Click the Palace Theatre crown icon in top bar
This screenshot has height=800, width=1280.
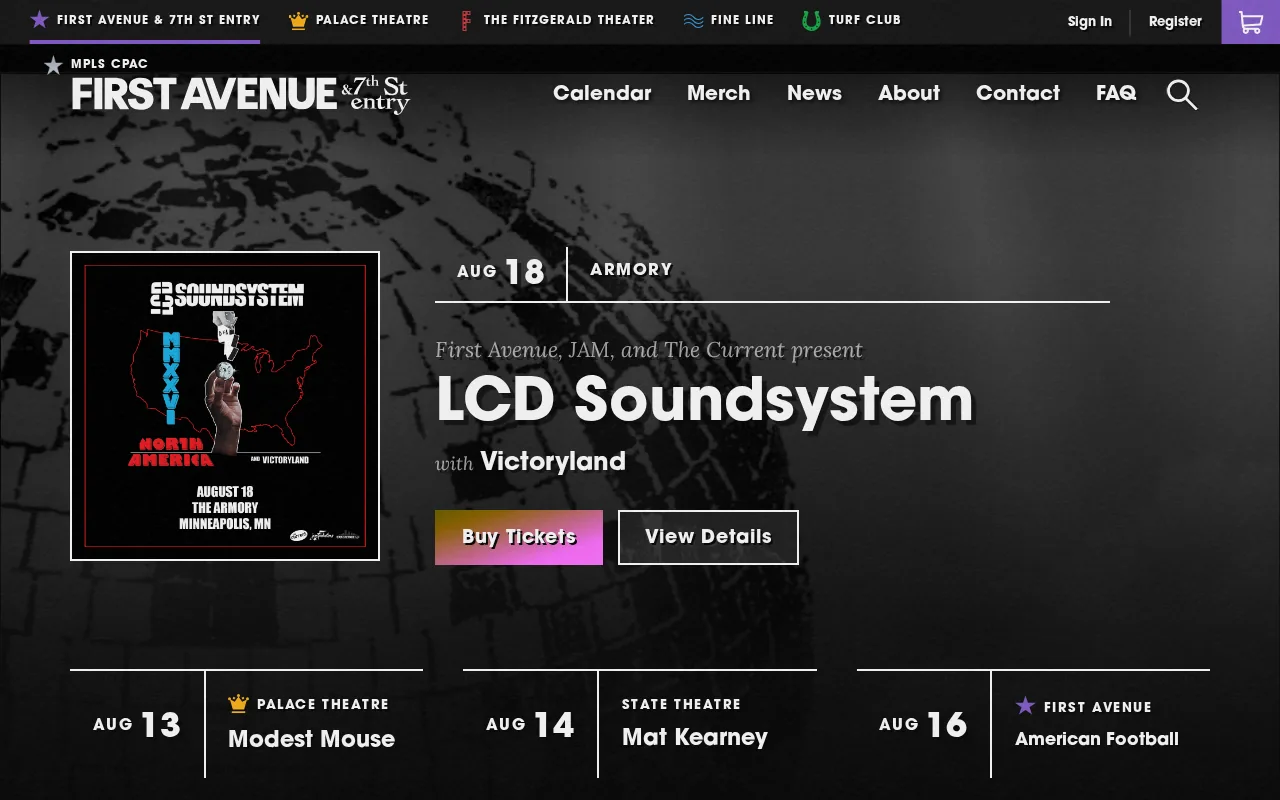(x=298, y=20)
